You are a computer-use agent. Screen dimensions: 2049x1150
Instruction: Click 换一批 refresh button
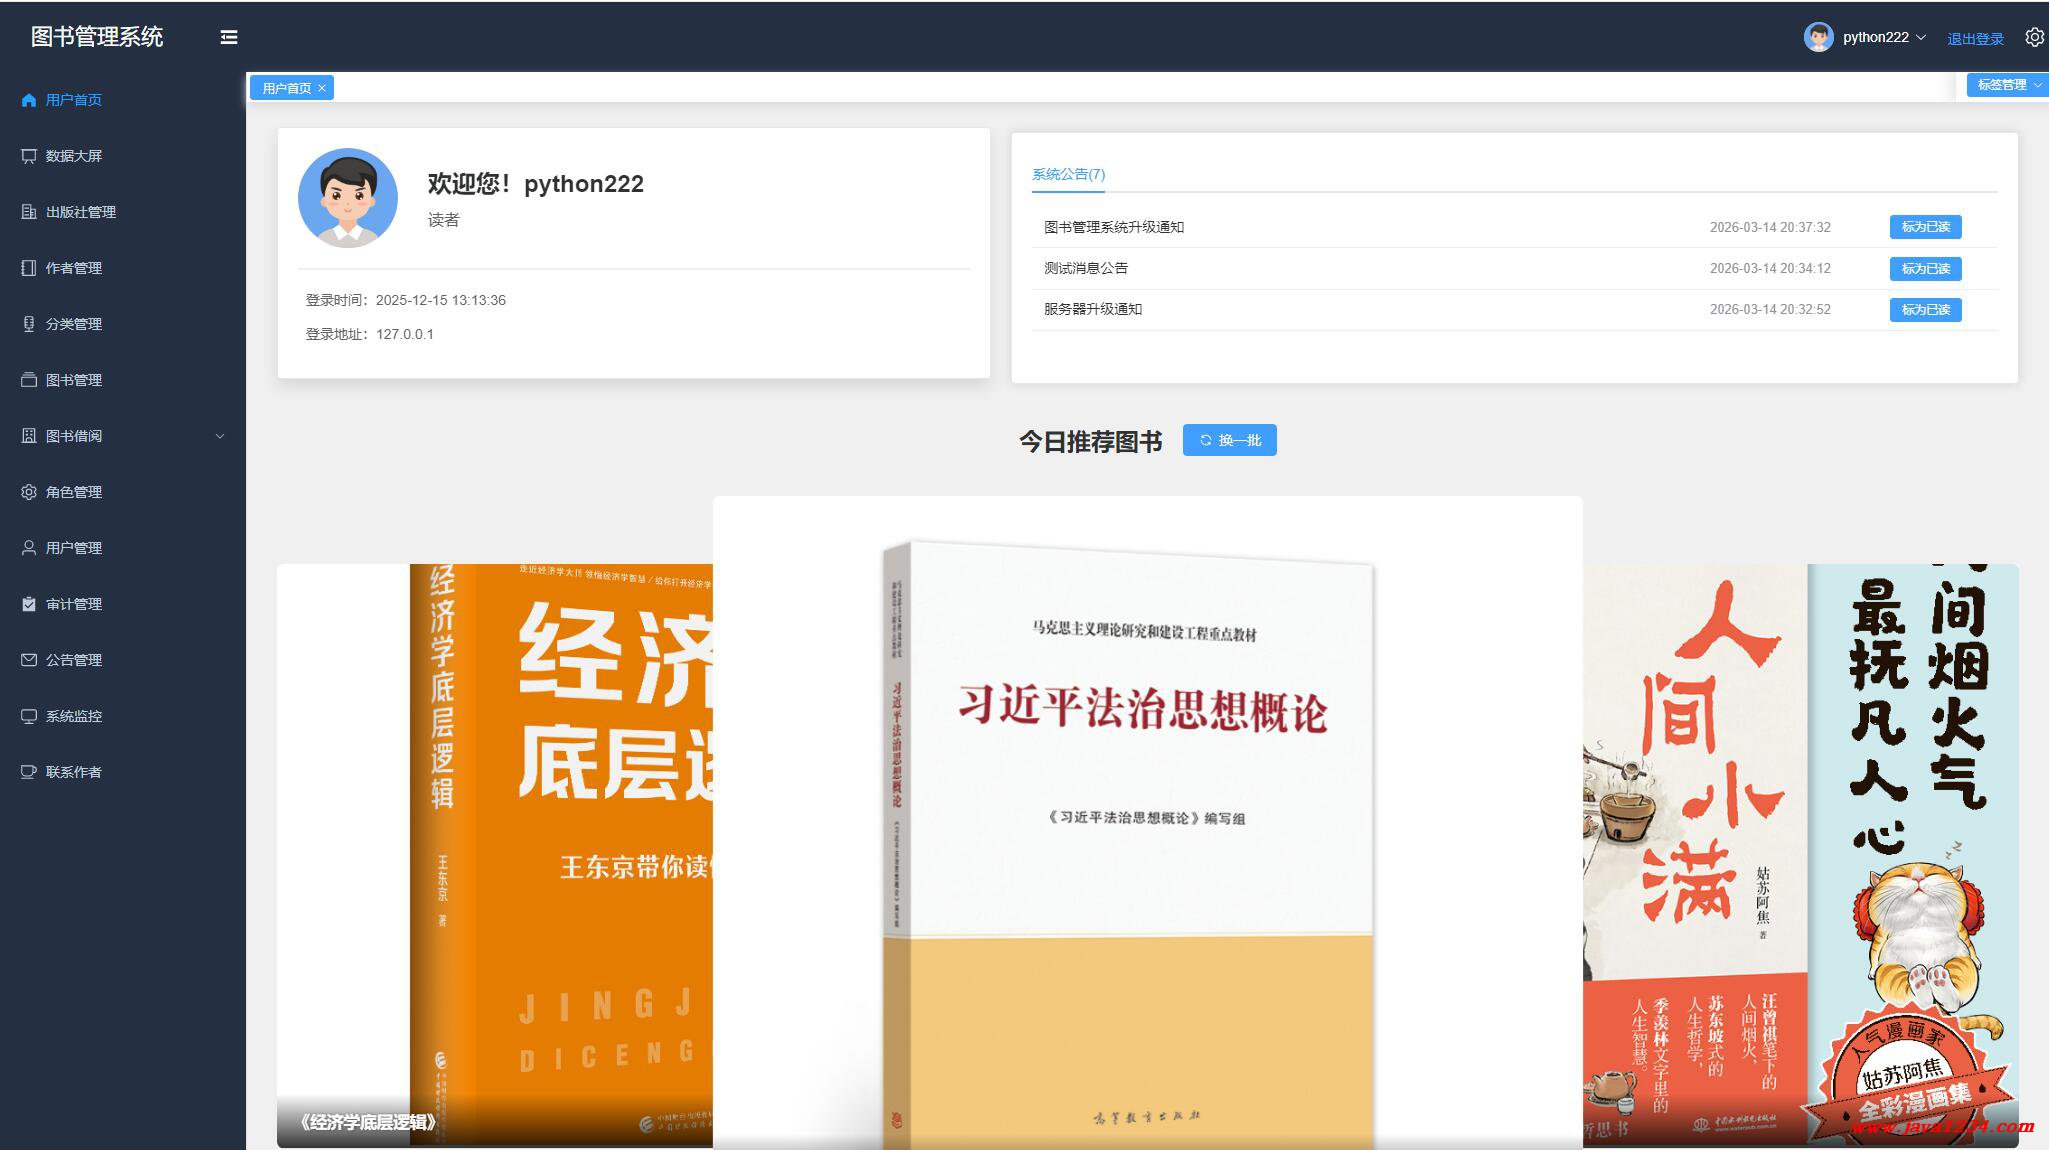point(1229,440)
